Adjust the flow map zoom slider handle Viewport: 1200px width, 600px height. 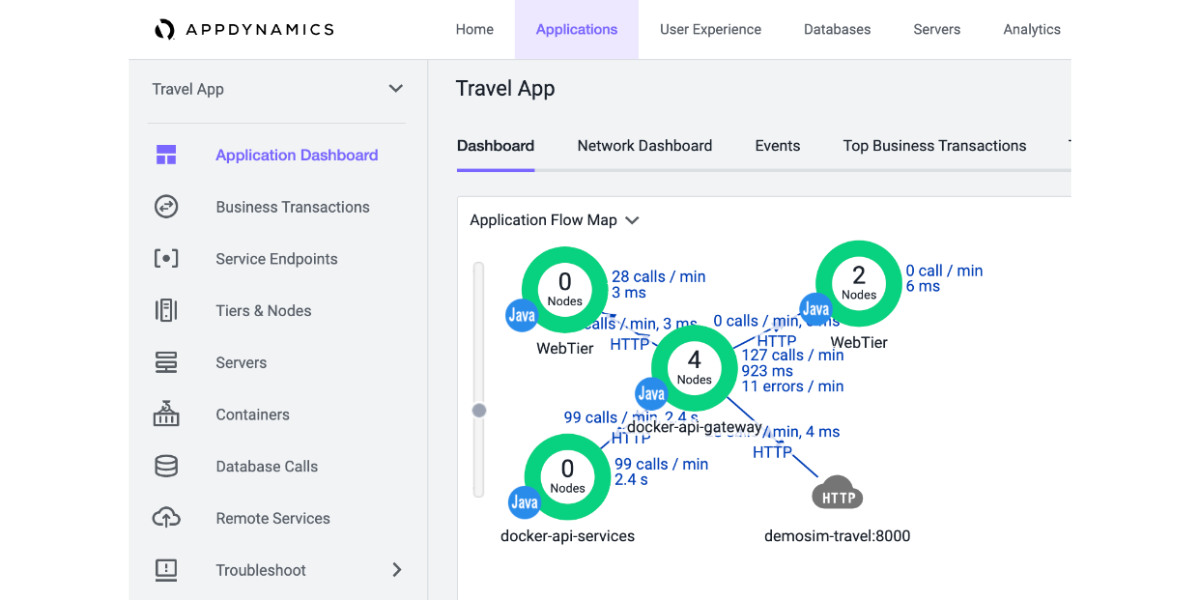[479, 411]
